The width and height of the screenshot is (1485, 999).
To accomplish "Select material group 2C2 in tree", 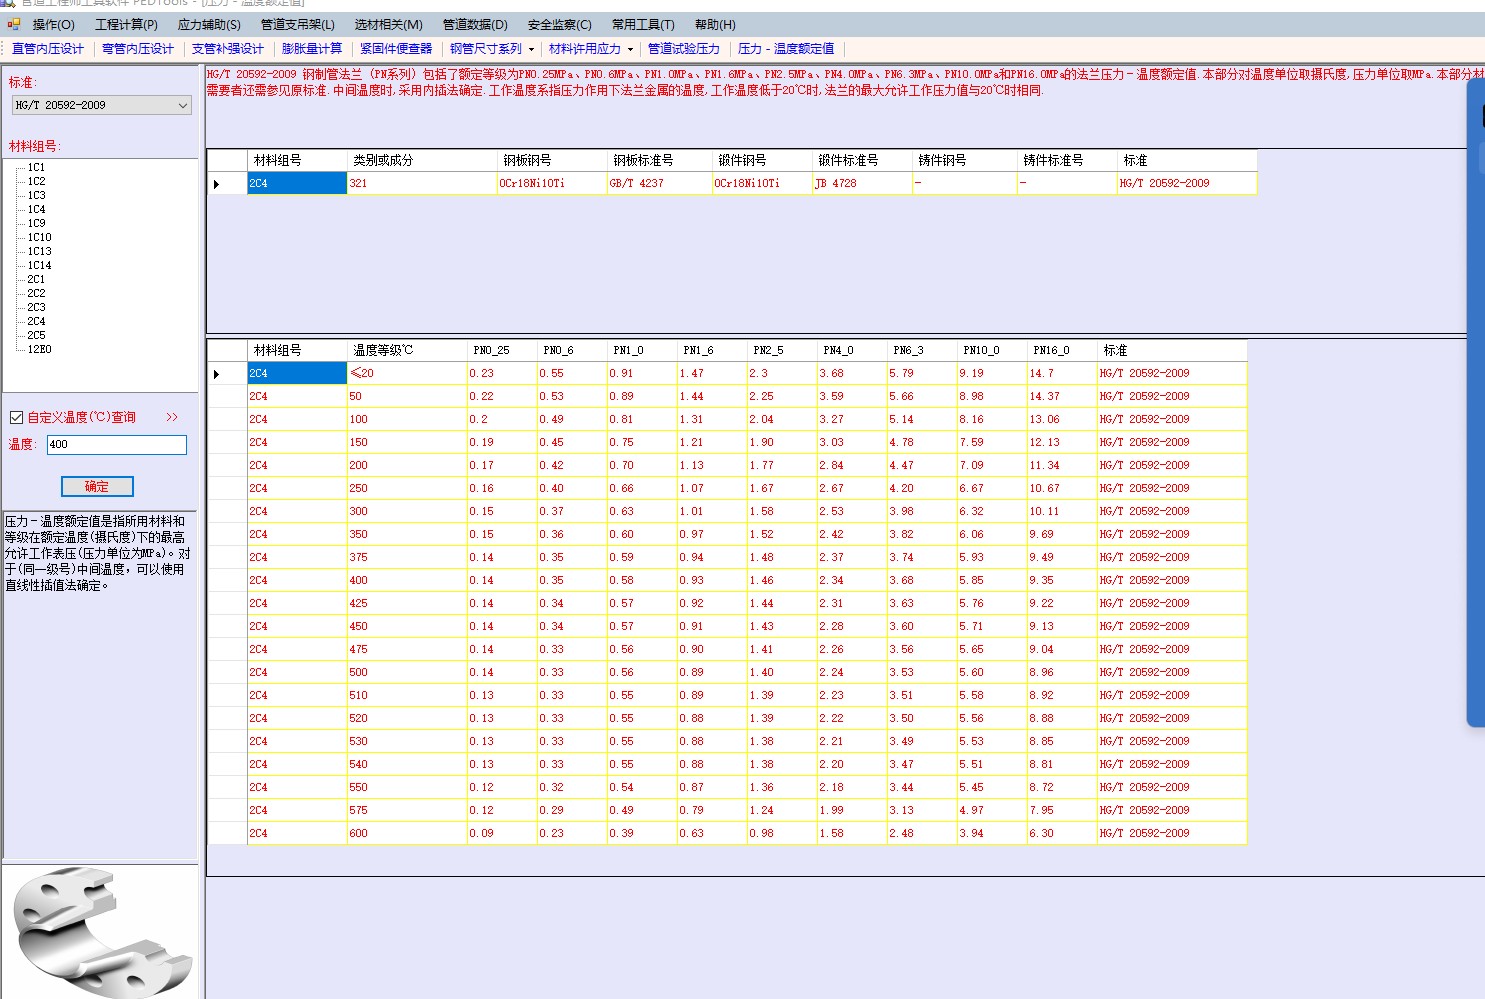I will [36, 293].
